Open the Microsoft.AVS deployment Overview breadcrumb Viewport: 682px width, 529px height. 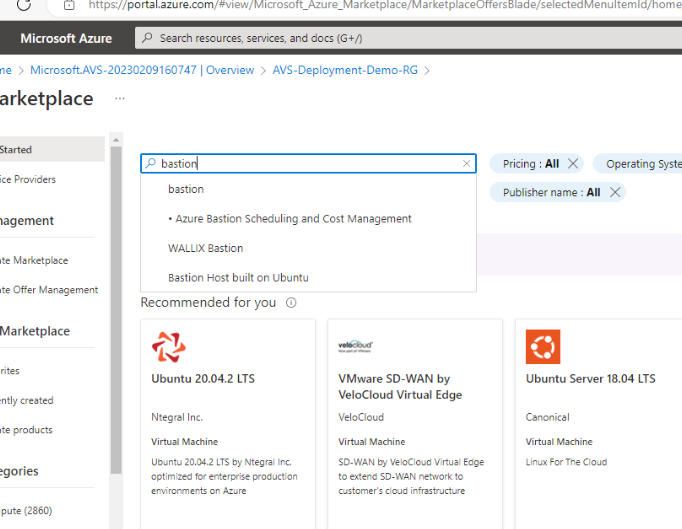click(142, 70)
